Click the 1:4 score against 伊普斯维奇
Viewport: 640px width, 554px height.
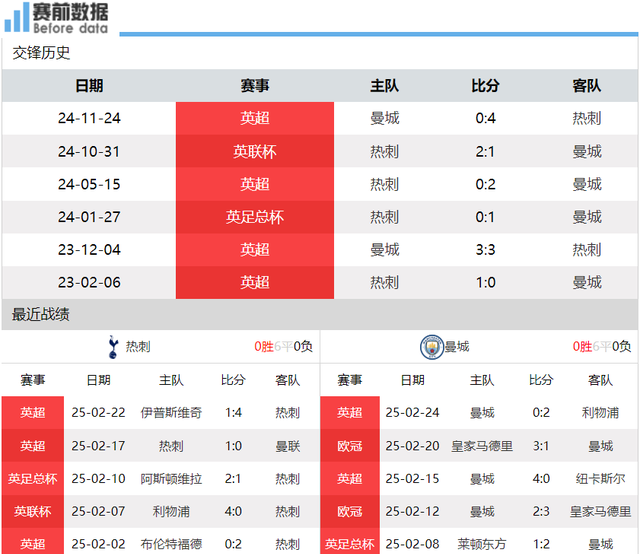233,413
